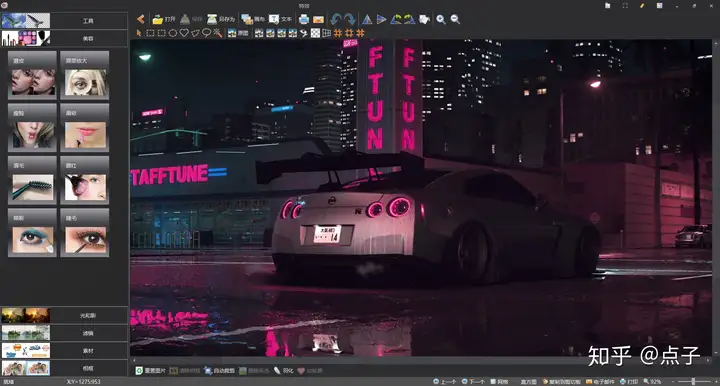Click the printer icon in the toolbar
Screen dimensions: 720x386
point(304,19)
